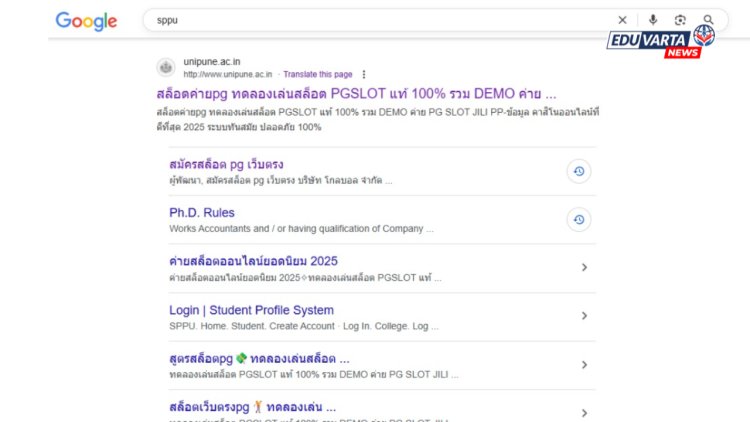Screen dimensions: 750x422
Task: Expand chevron beside the 2025 sitelink
Action: coord(584,267)
